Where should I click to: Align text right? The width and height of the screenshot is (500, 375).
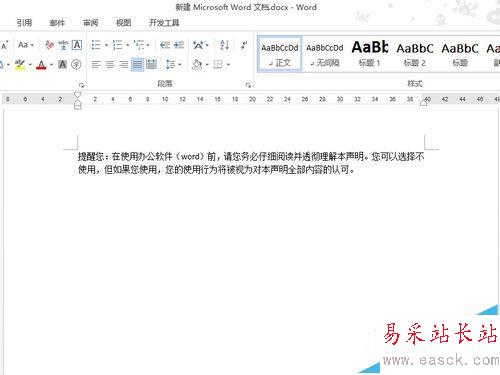[124, 64]
